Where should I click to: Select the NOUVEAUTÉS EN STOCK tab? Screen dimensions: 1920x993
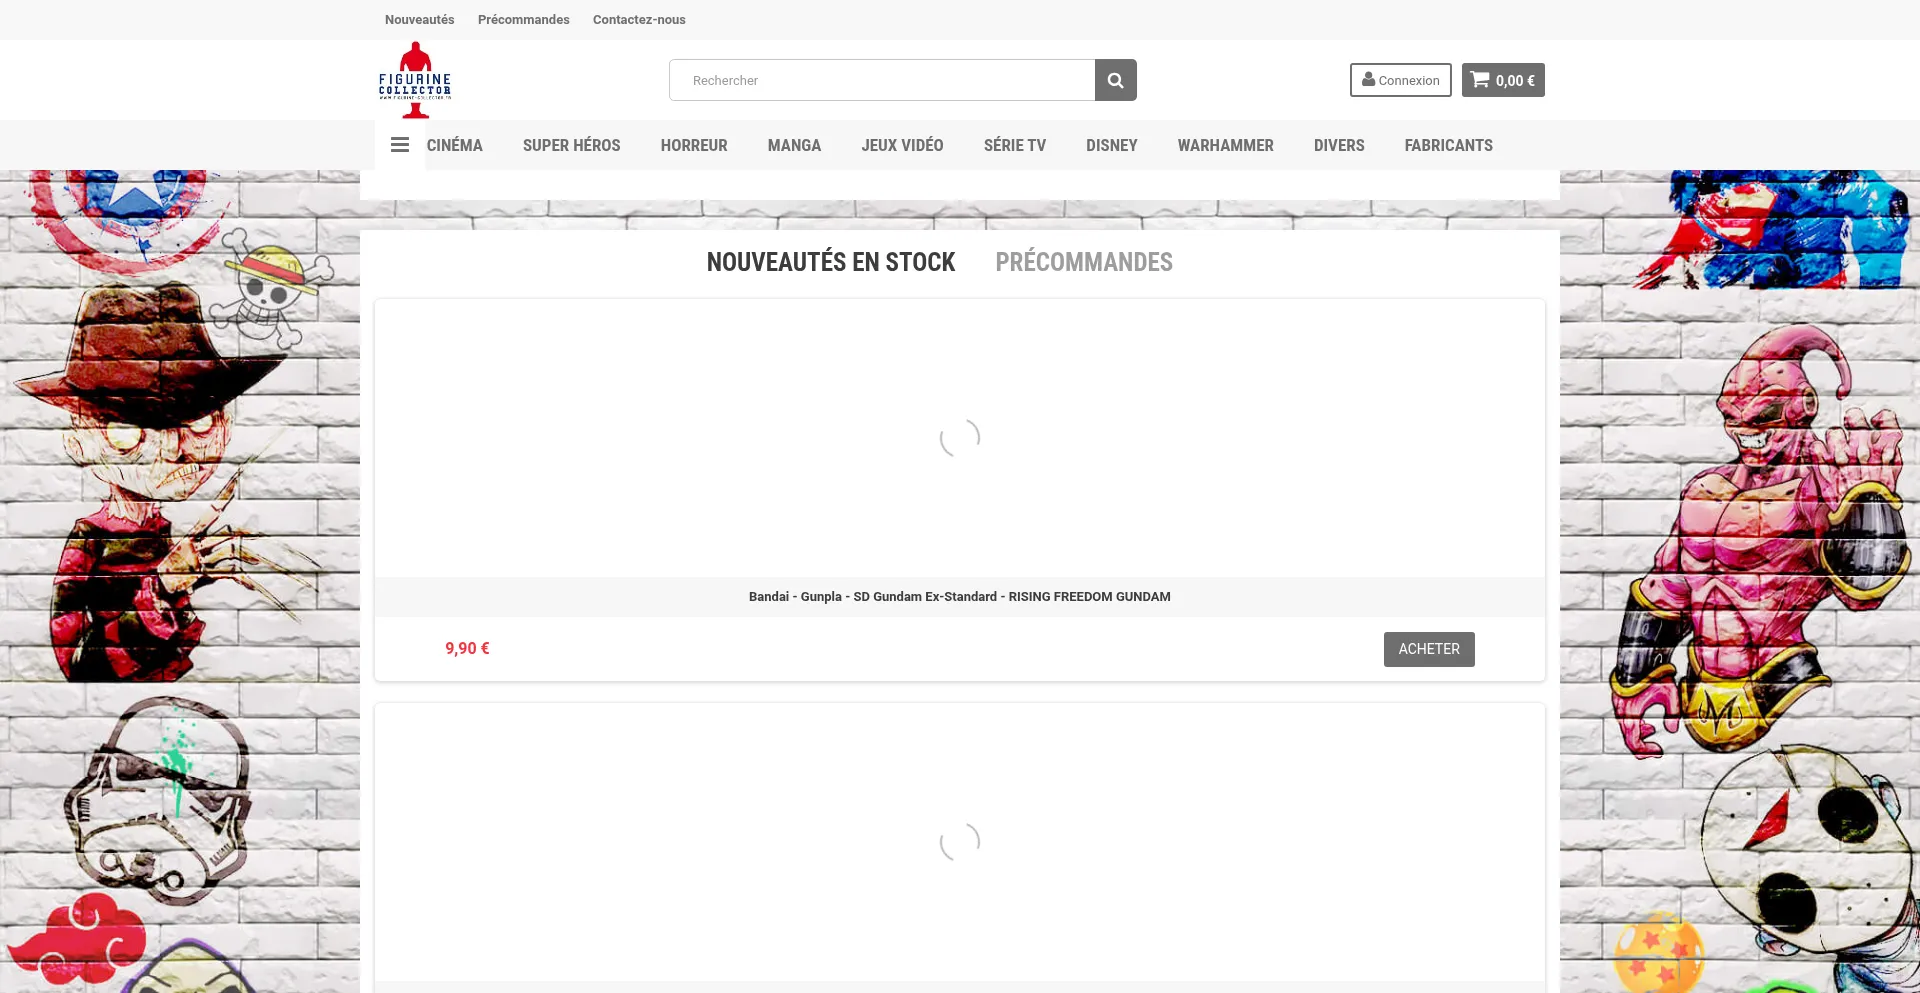coord(831,262)
